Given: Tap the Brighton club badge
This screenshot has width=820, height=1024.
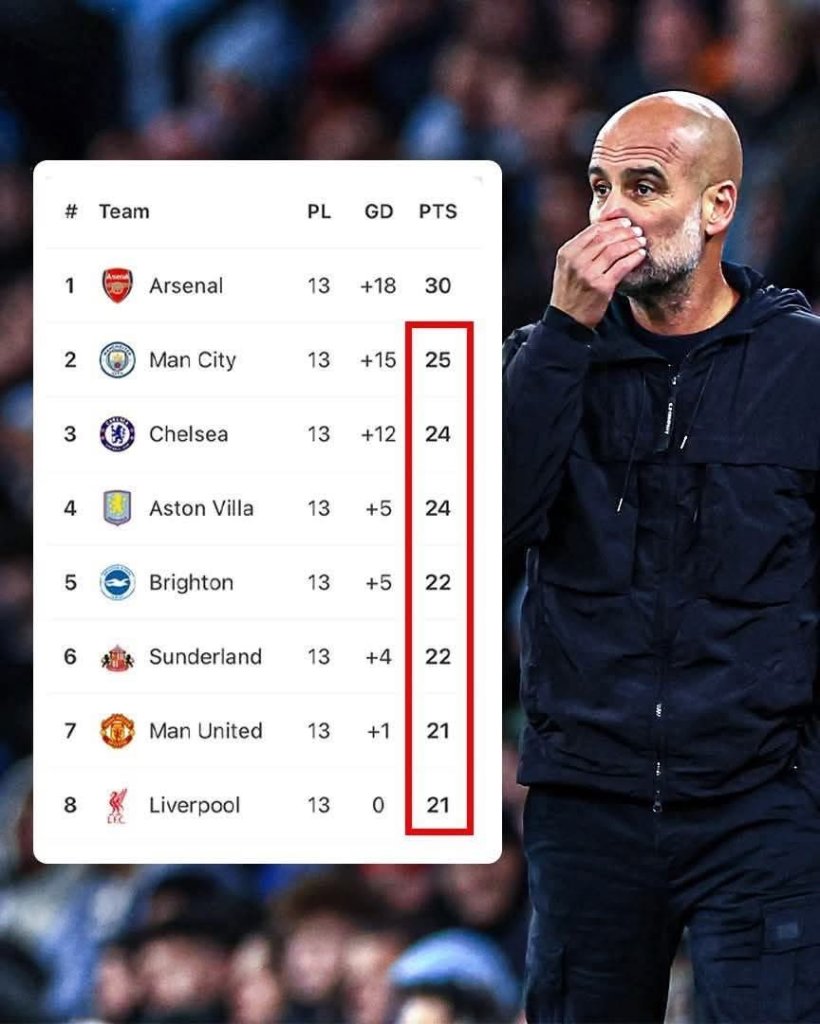Looking at the screenshot, I should (x=117, y=582).
